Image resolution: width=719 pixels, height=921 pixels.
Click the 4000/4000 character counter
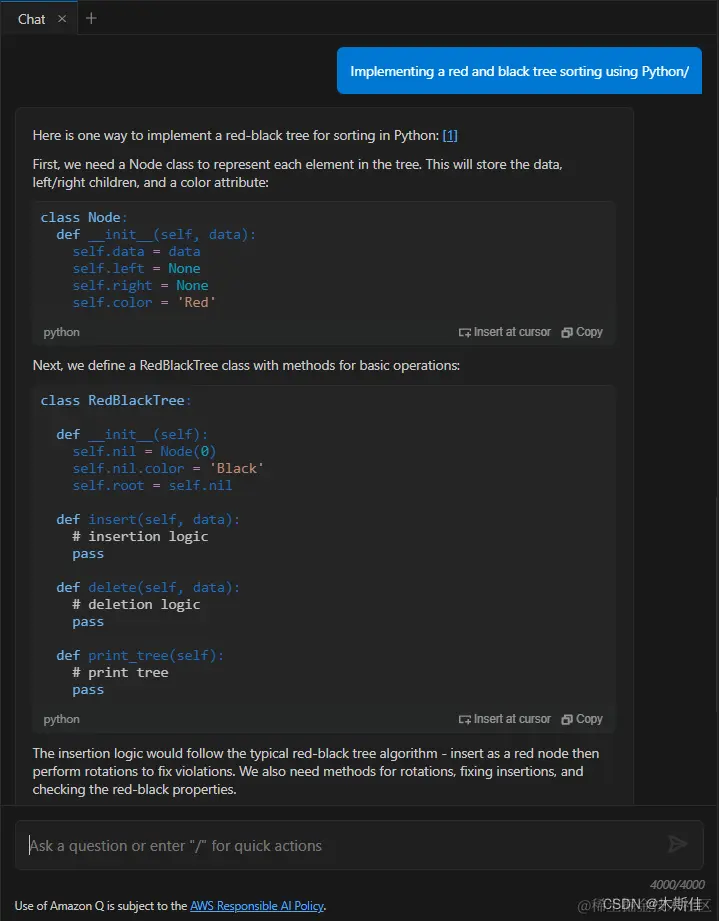coord(677,885)
